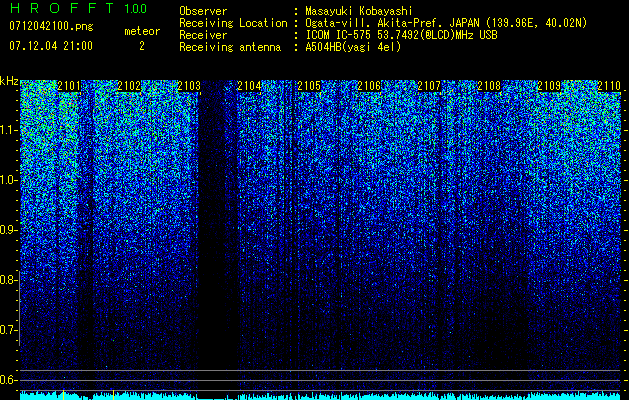This screenshot has height=400, width=629.
Task: Click the 2106 time marker
Action: click(x=369, y=86)
